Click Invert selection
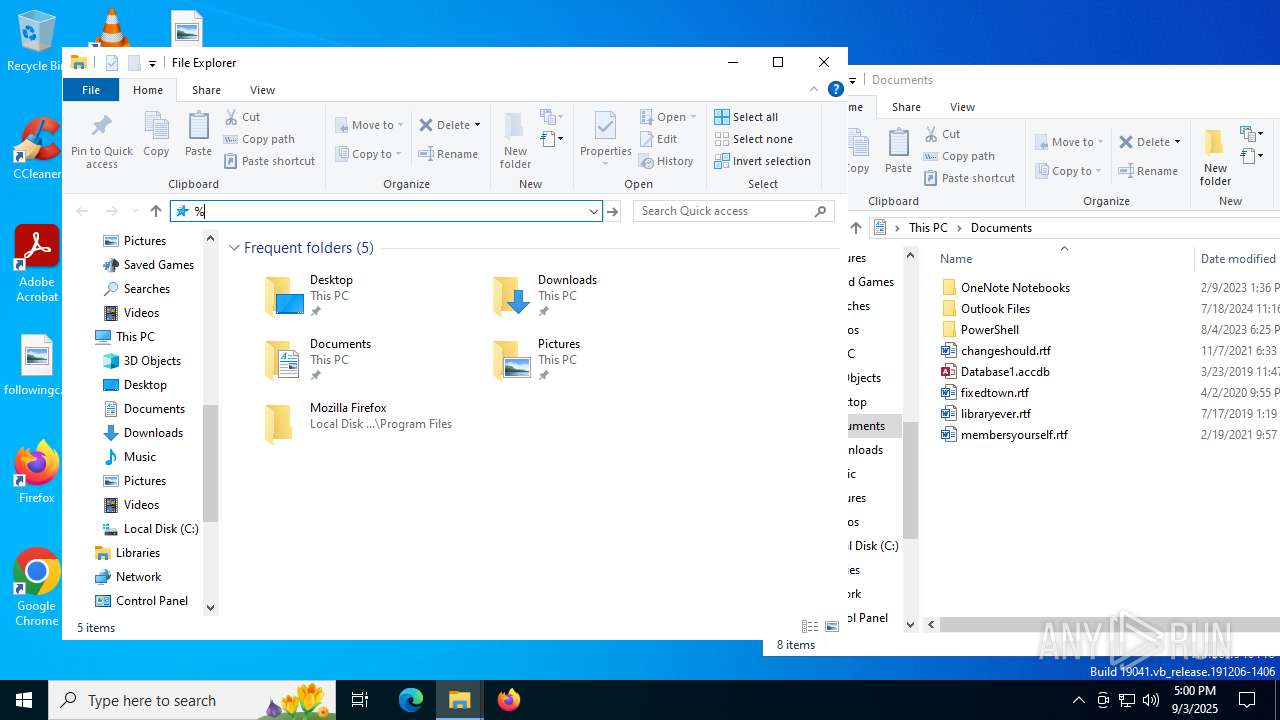This screenshot has height=720, width=1280. pos(762,161)
